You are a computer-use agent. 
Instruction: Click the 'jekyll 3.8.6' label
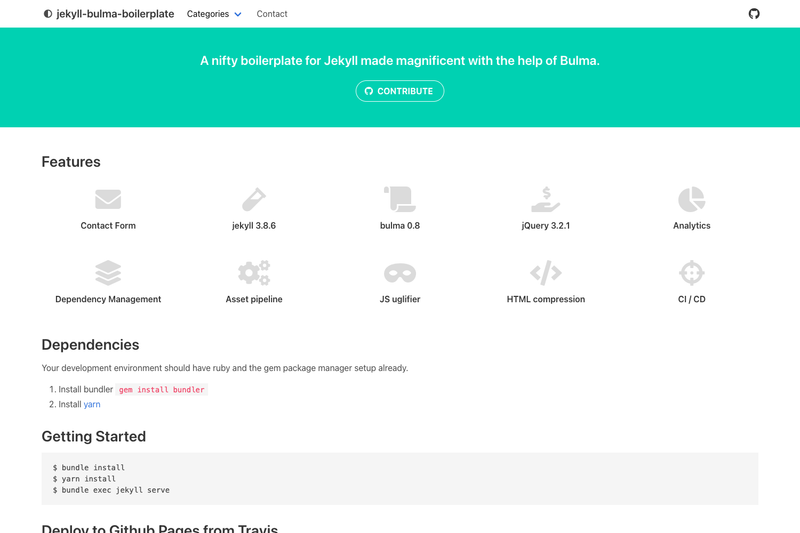pyautogui.click(x=254, y=225)
